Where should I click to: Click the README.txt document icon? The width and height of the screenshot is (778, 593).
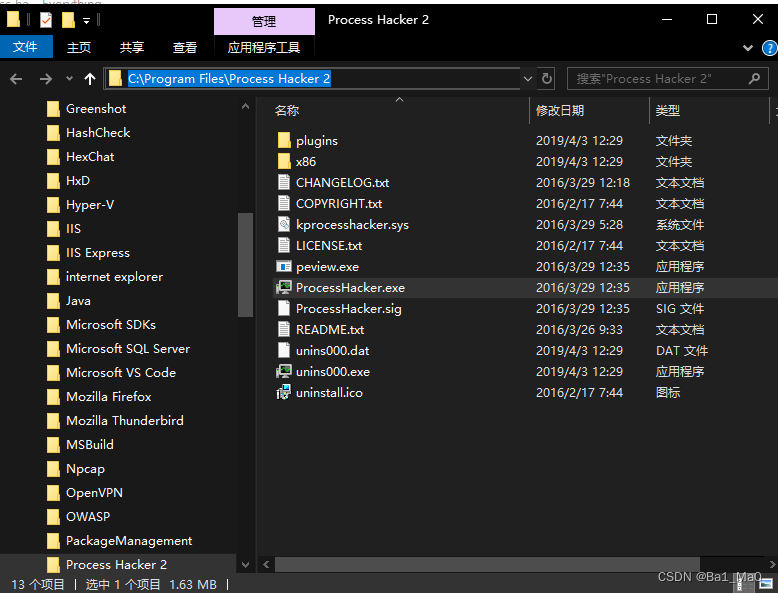tap(284, 329)
